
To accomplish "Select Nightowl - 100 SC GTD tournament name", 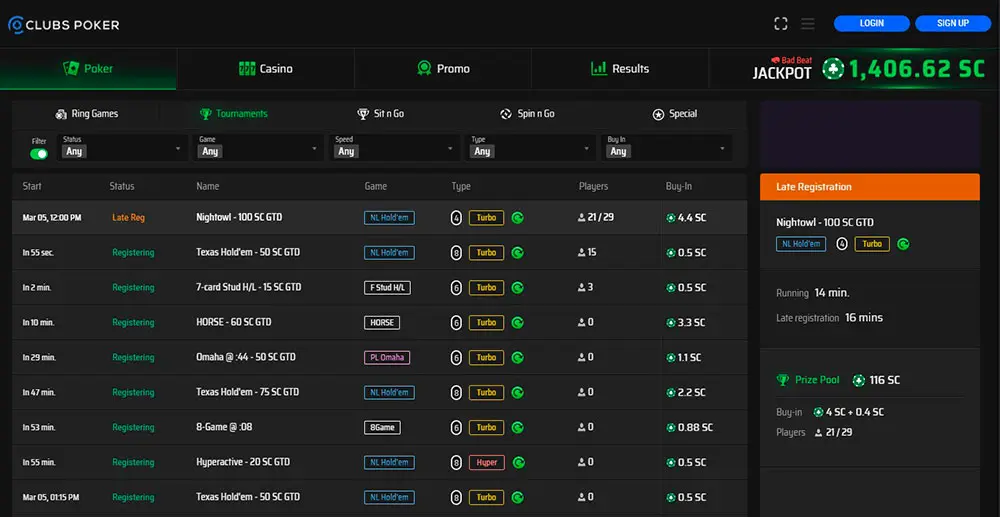I will coord(239,217).
